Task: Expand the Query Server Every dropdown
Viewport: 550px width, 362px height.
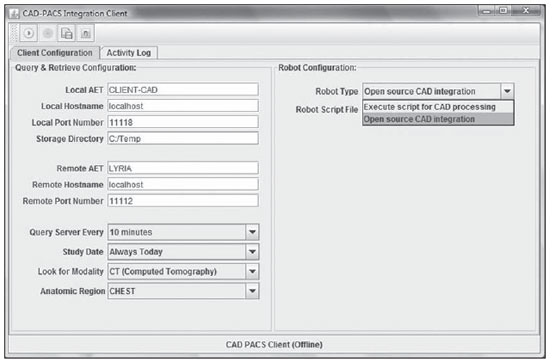Action: [252, 232]
